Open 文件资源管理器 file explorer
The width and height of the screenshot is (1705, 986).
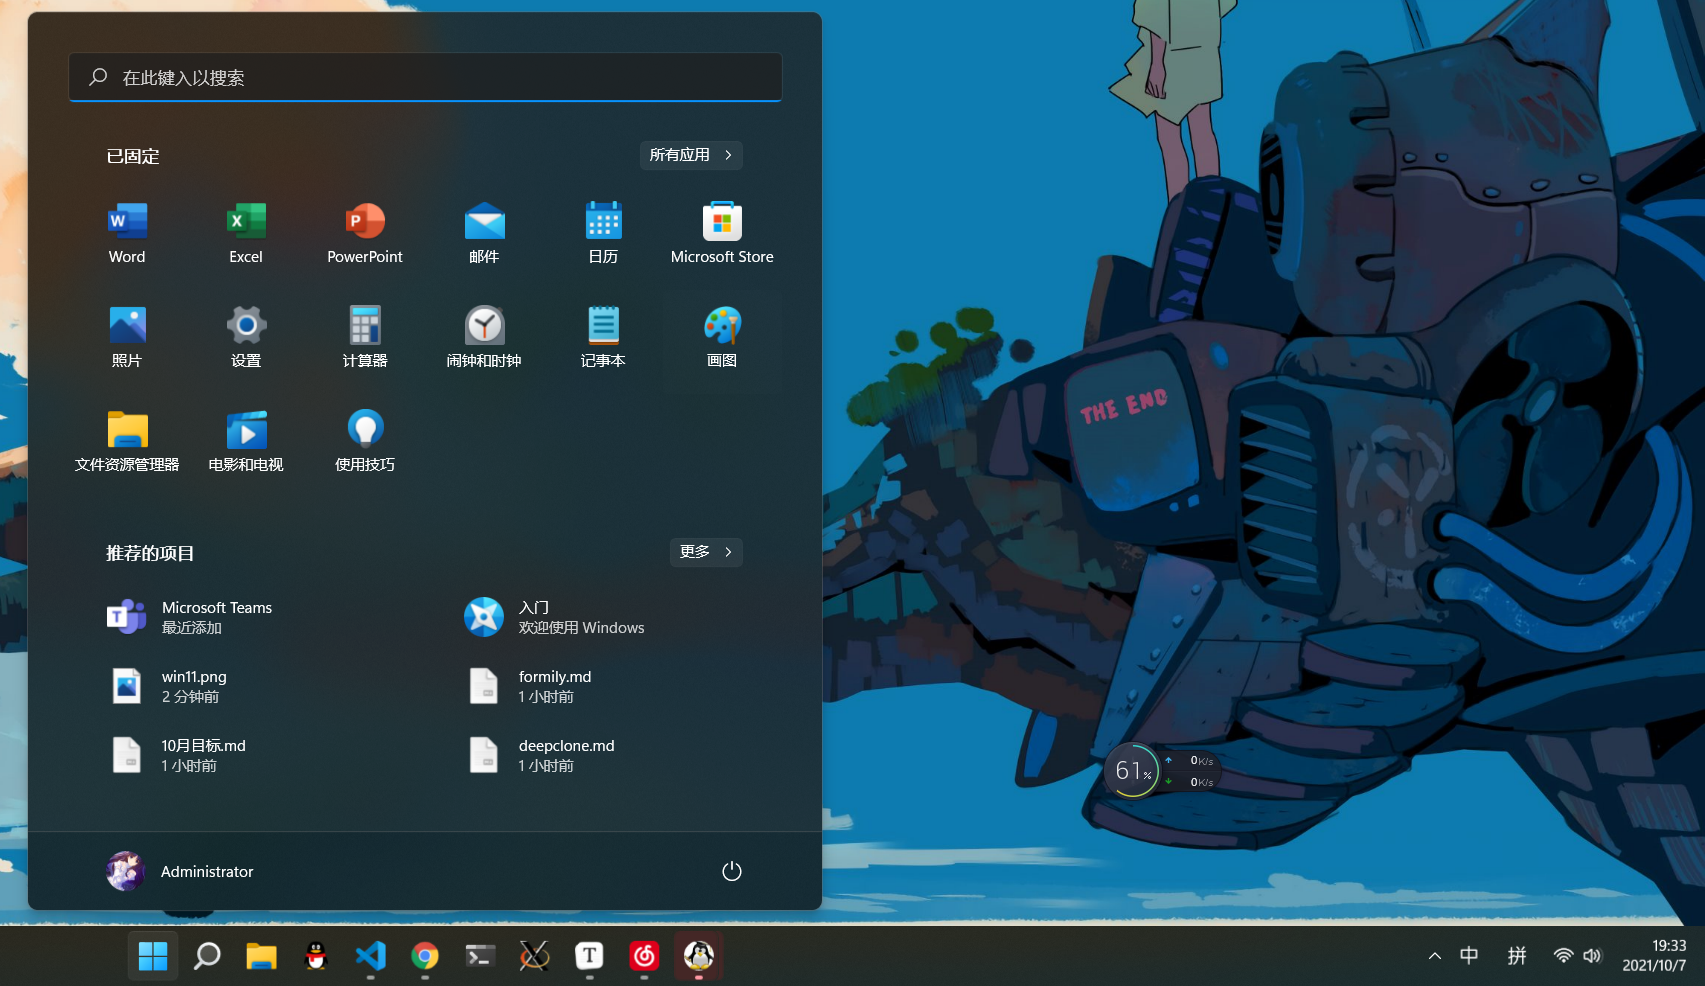pyautogui.click(x=127, y=441)
